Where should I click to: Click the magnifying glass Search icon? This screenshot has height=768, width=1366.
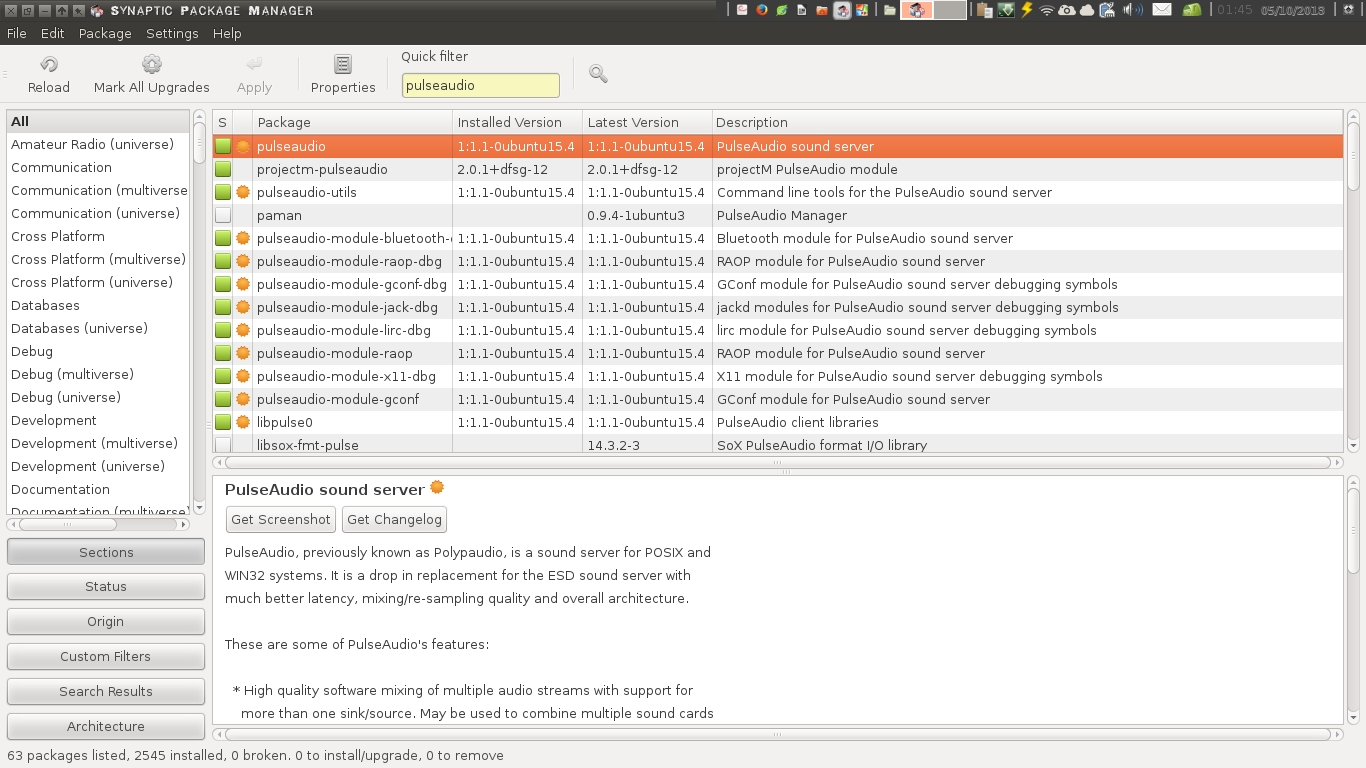coord(598,73)
